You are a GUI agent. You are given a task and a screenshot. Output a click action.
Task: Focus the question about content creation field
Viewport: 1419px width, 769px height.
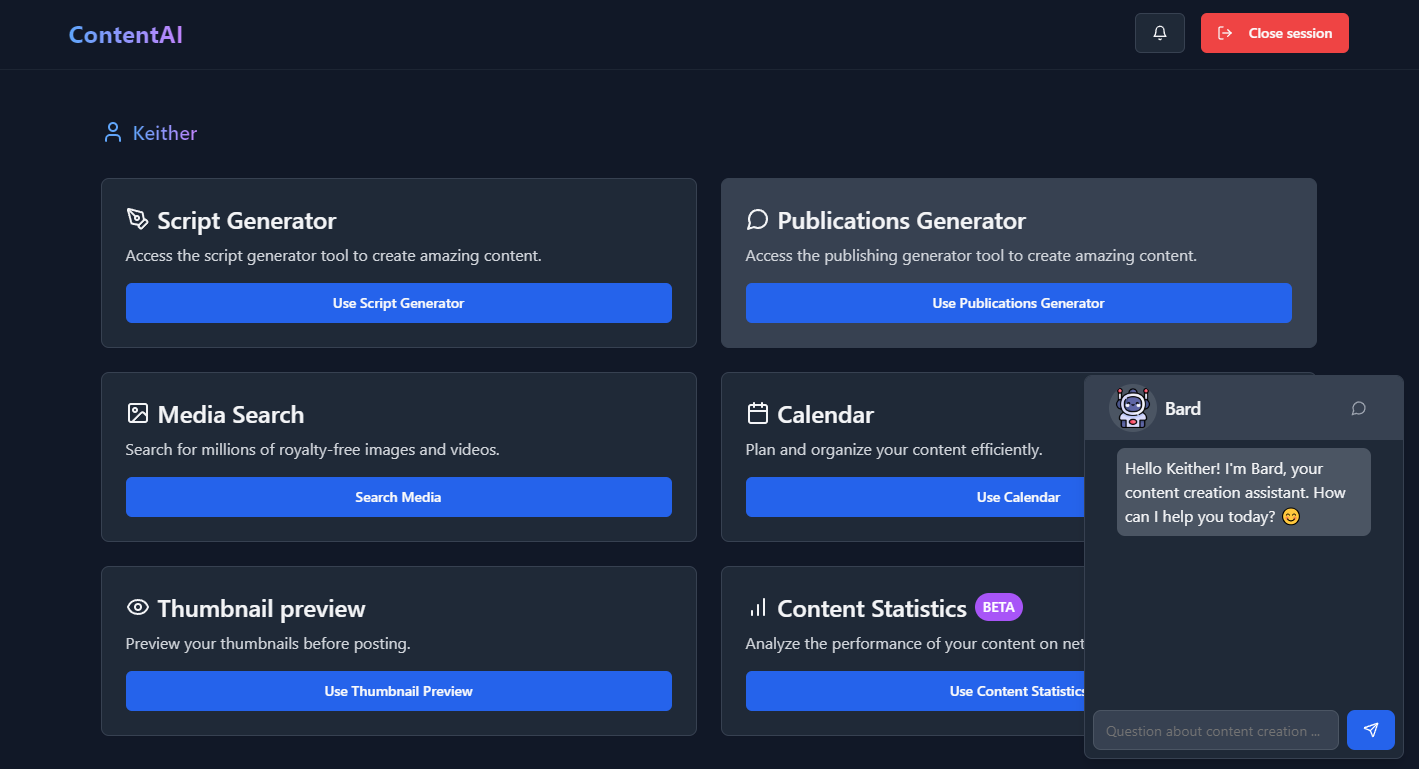click(1215, 730)
